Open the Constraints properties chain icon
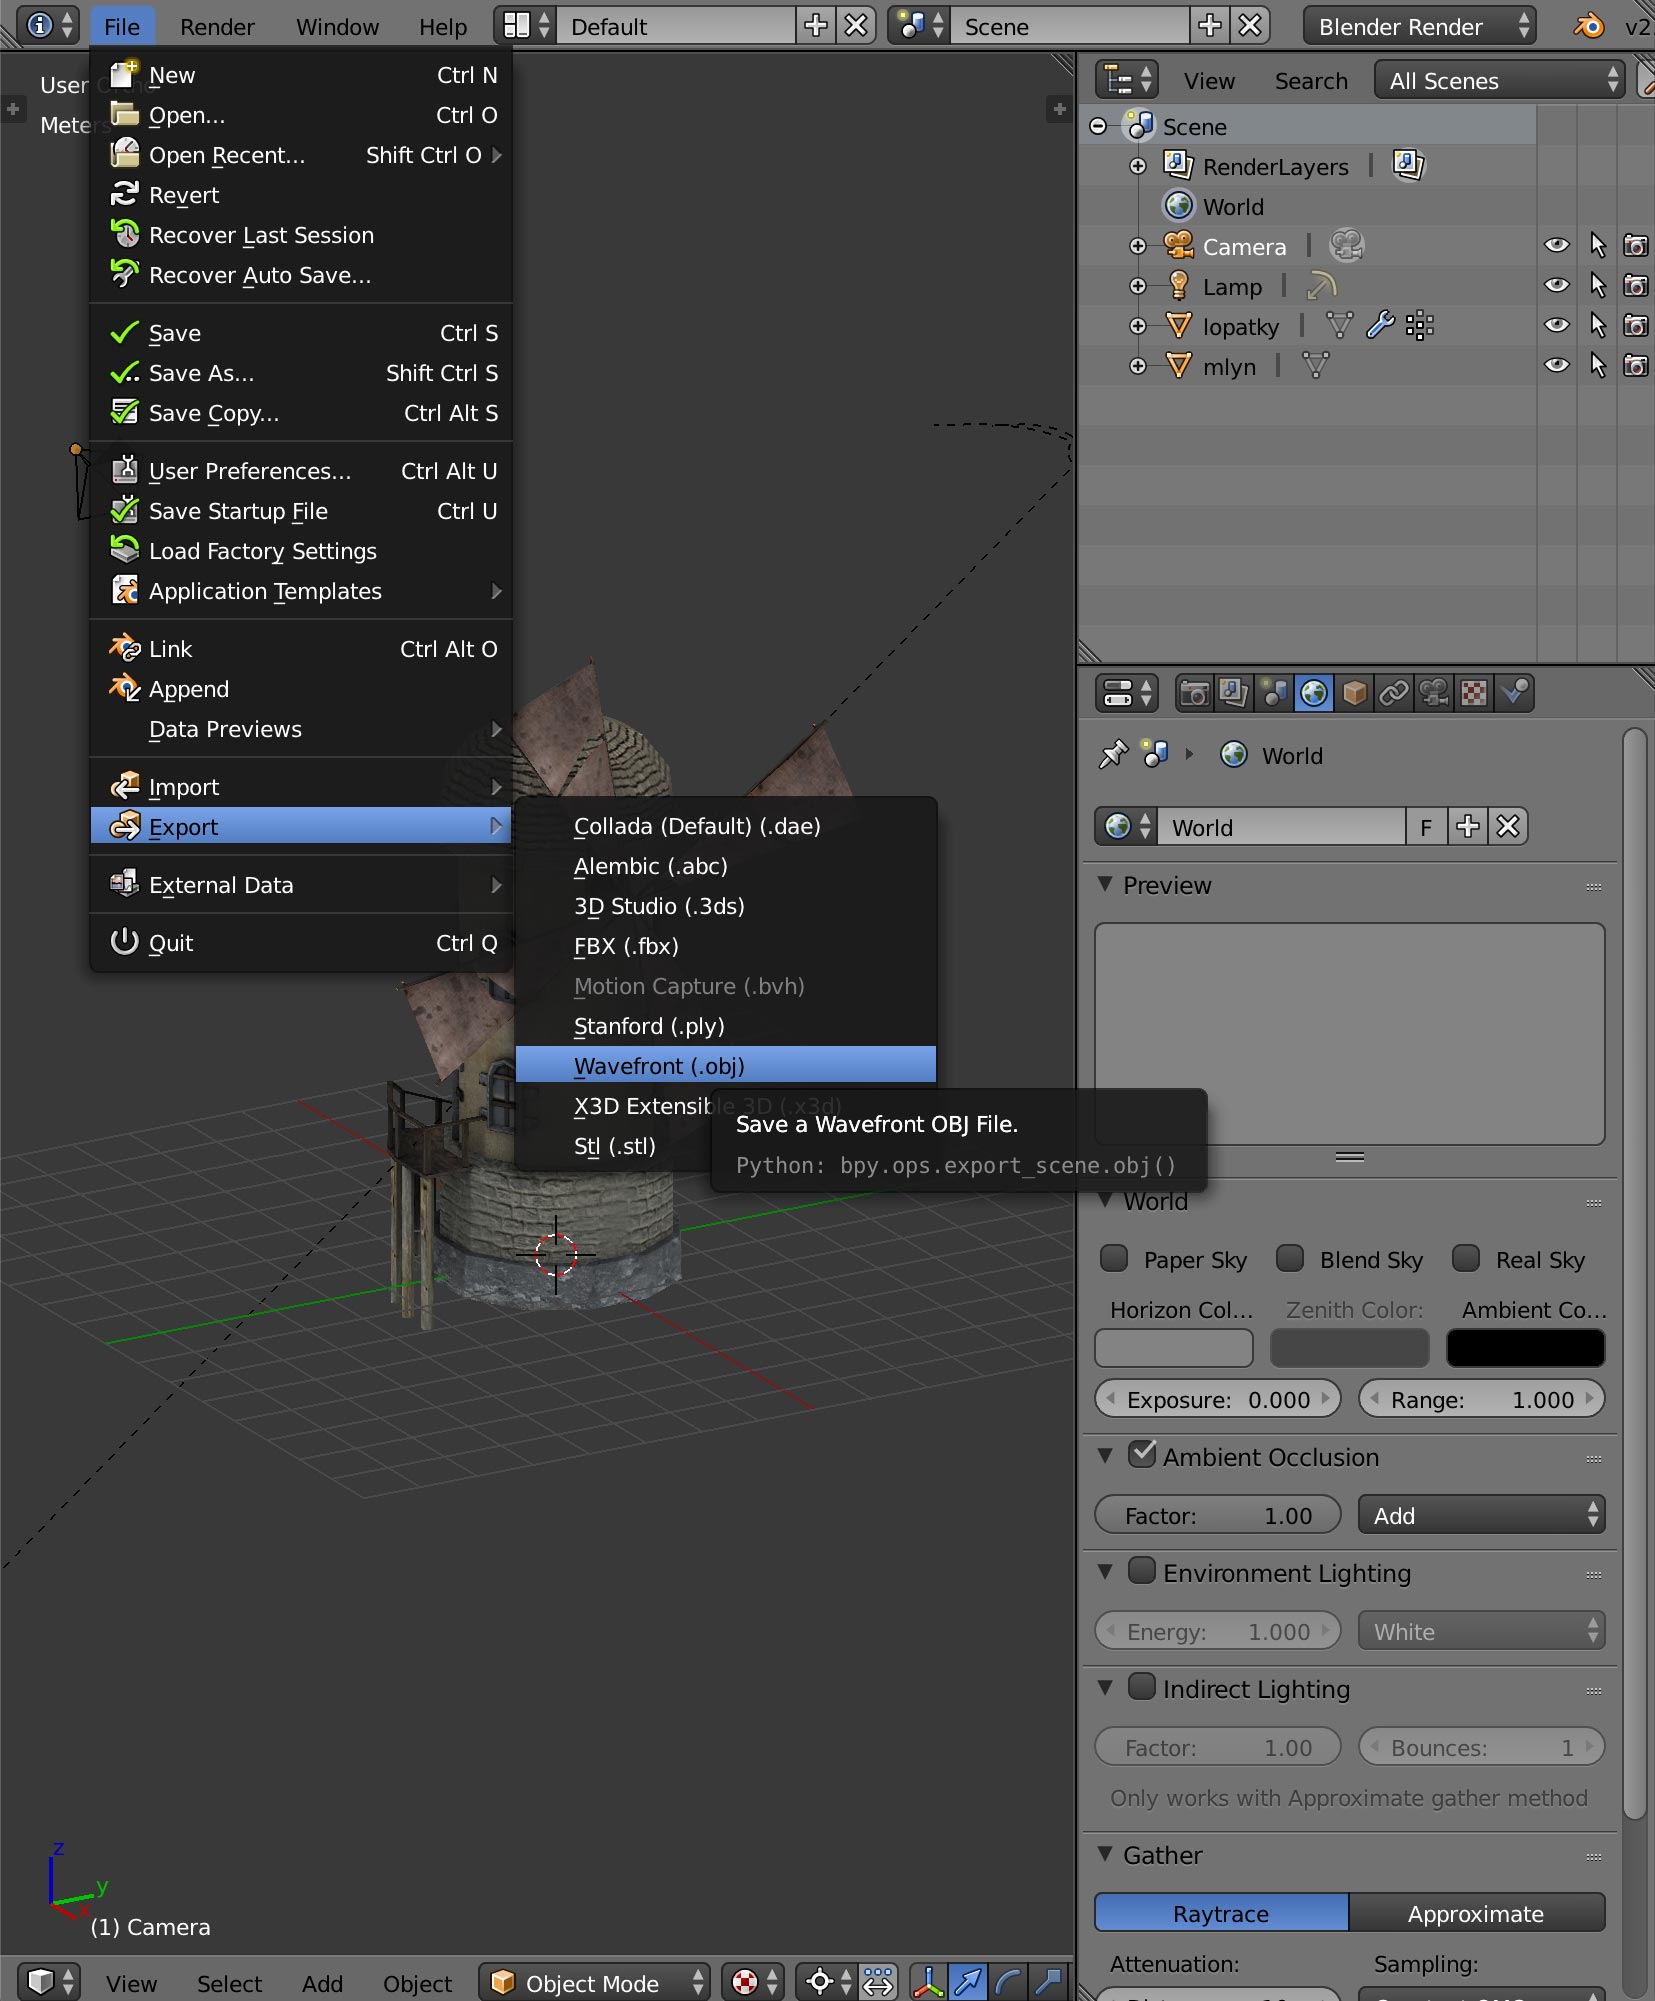 click(1393, 693)
